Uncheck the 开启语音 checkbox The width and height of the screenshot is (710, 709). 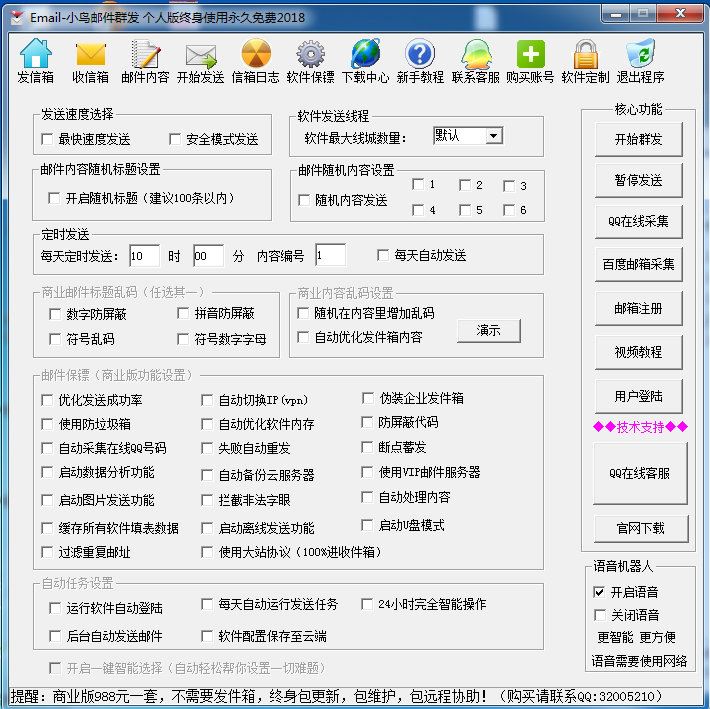coord(599,592)
